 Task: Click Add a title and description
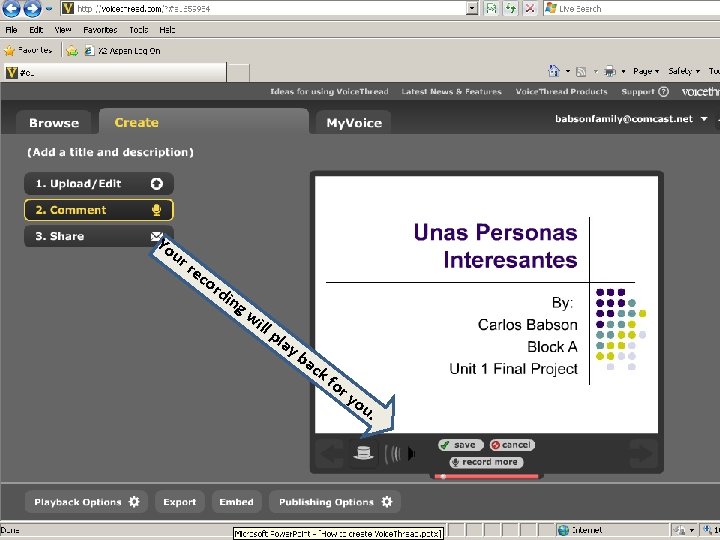click(x=110, y=152)
